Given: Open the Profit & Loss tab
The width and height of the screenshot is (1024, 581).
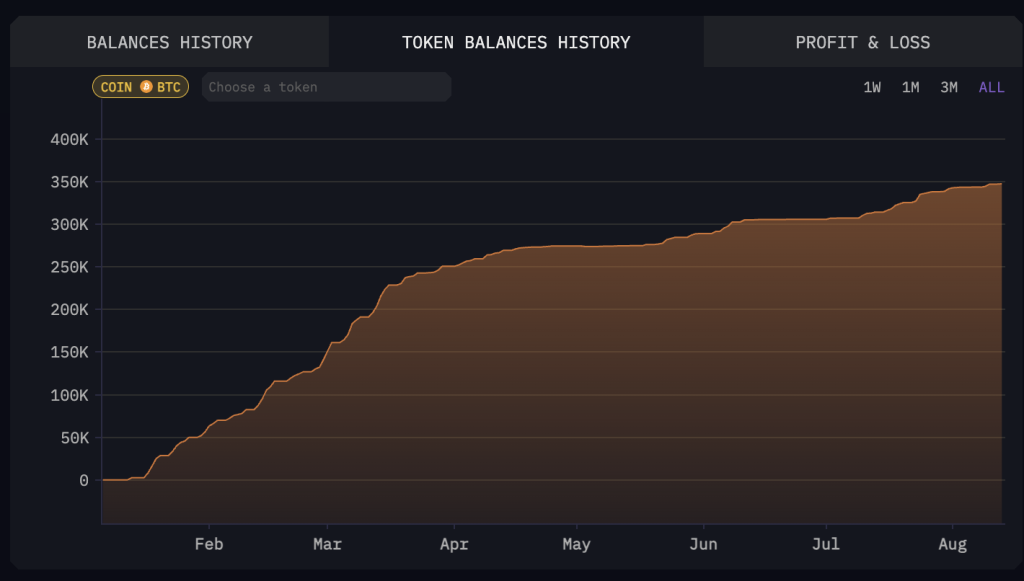Looking at the screenshot, I should pyautogui.click(x=862, y=42).
